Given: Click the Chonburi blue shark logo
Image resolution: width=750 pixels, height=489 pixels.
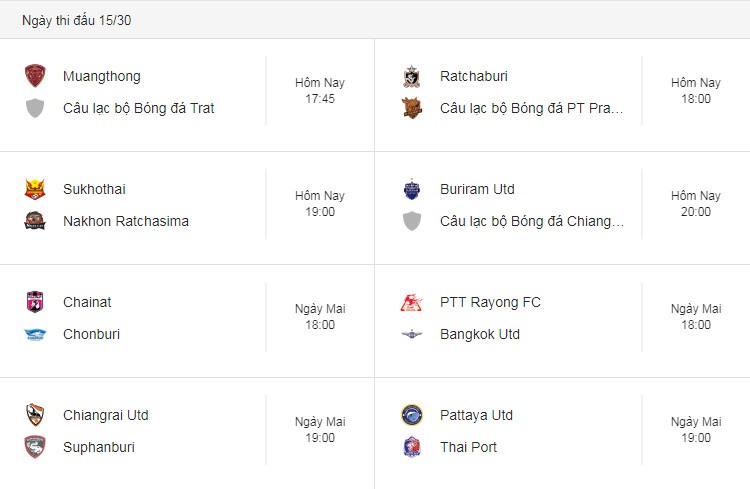Looking at the screenshot, I should (35, 334).
